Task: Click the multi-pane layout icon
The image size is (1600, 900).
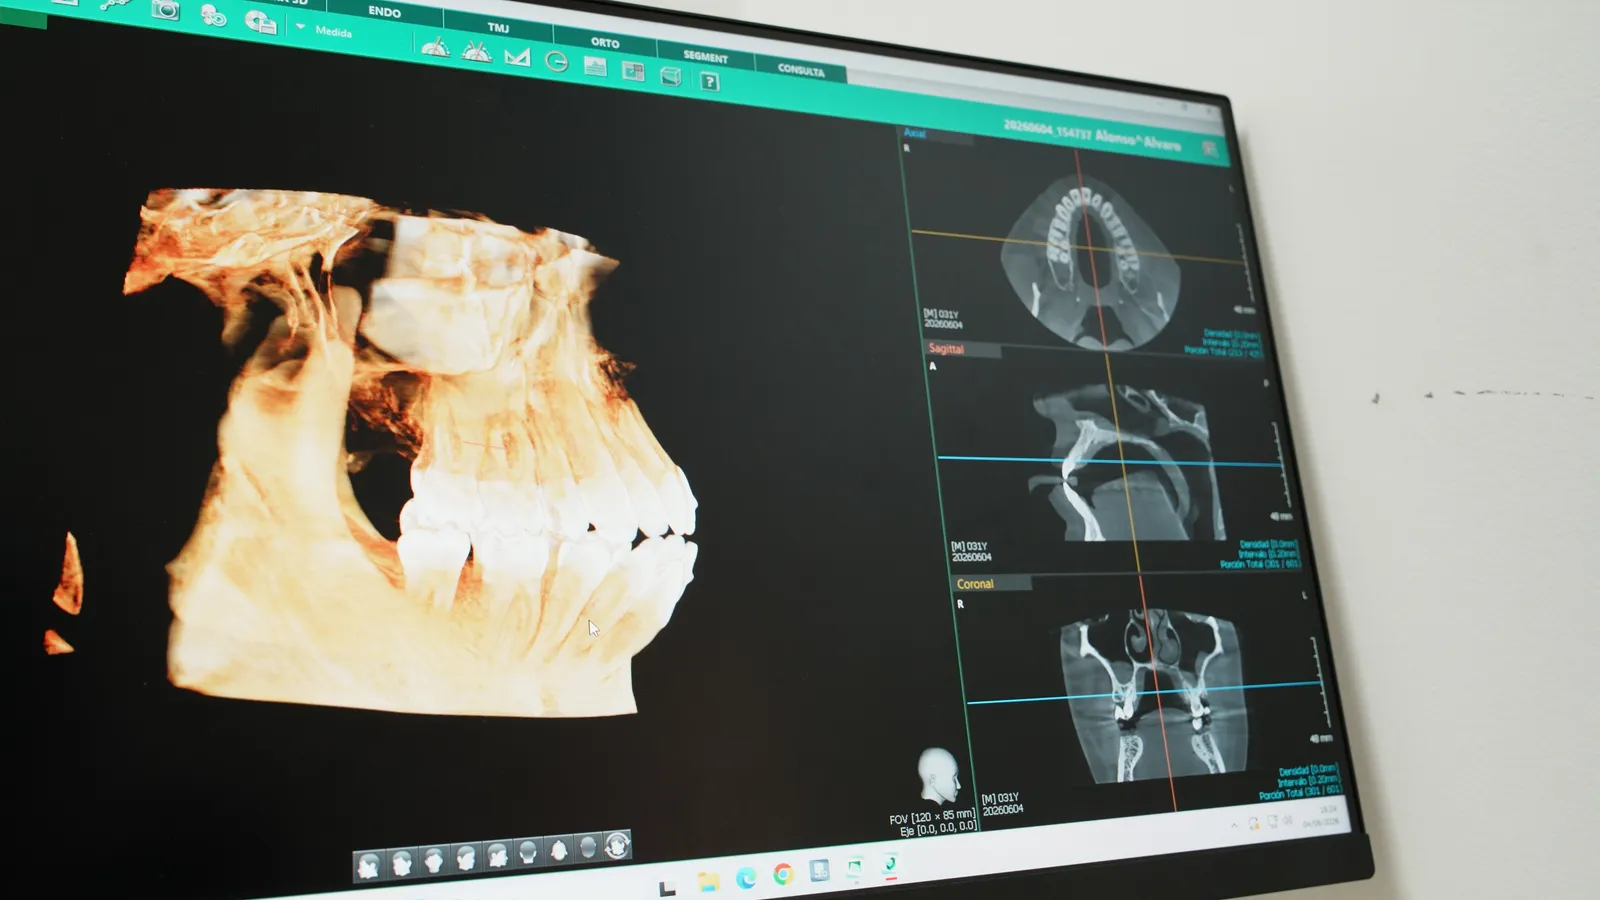Action: point(633,71)
